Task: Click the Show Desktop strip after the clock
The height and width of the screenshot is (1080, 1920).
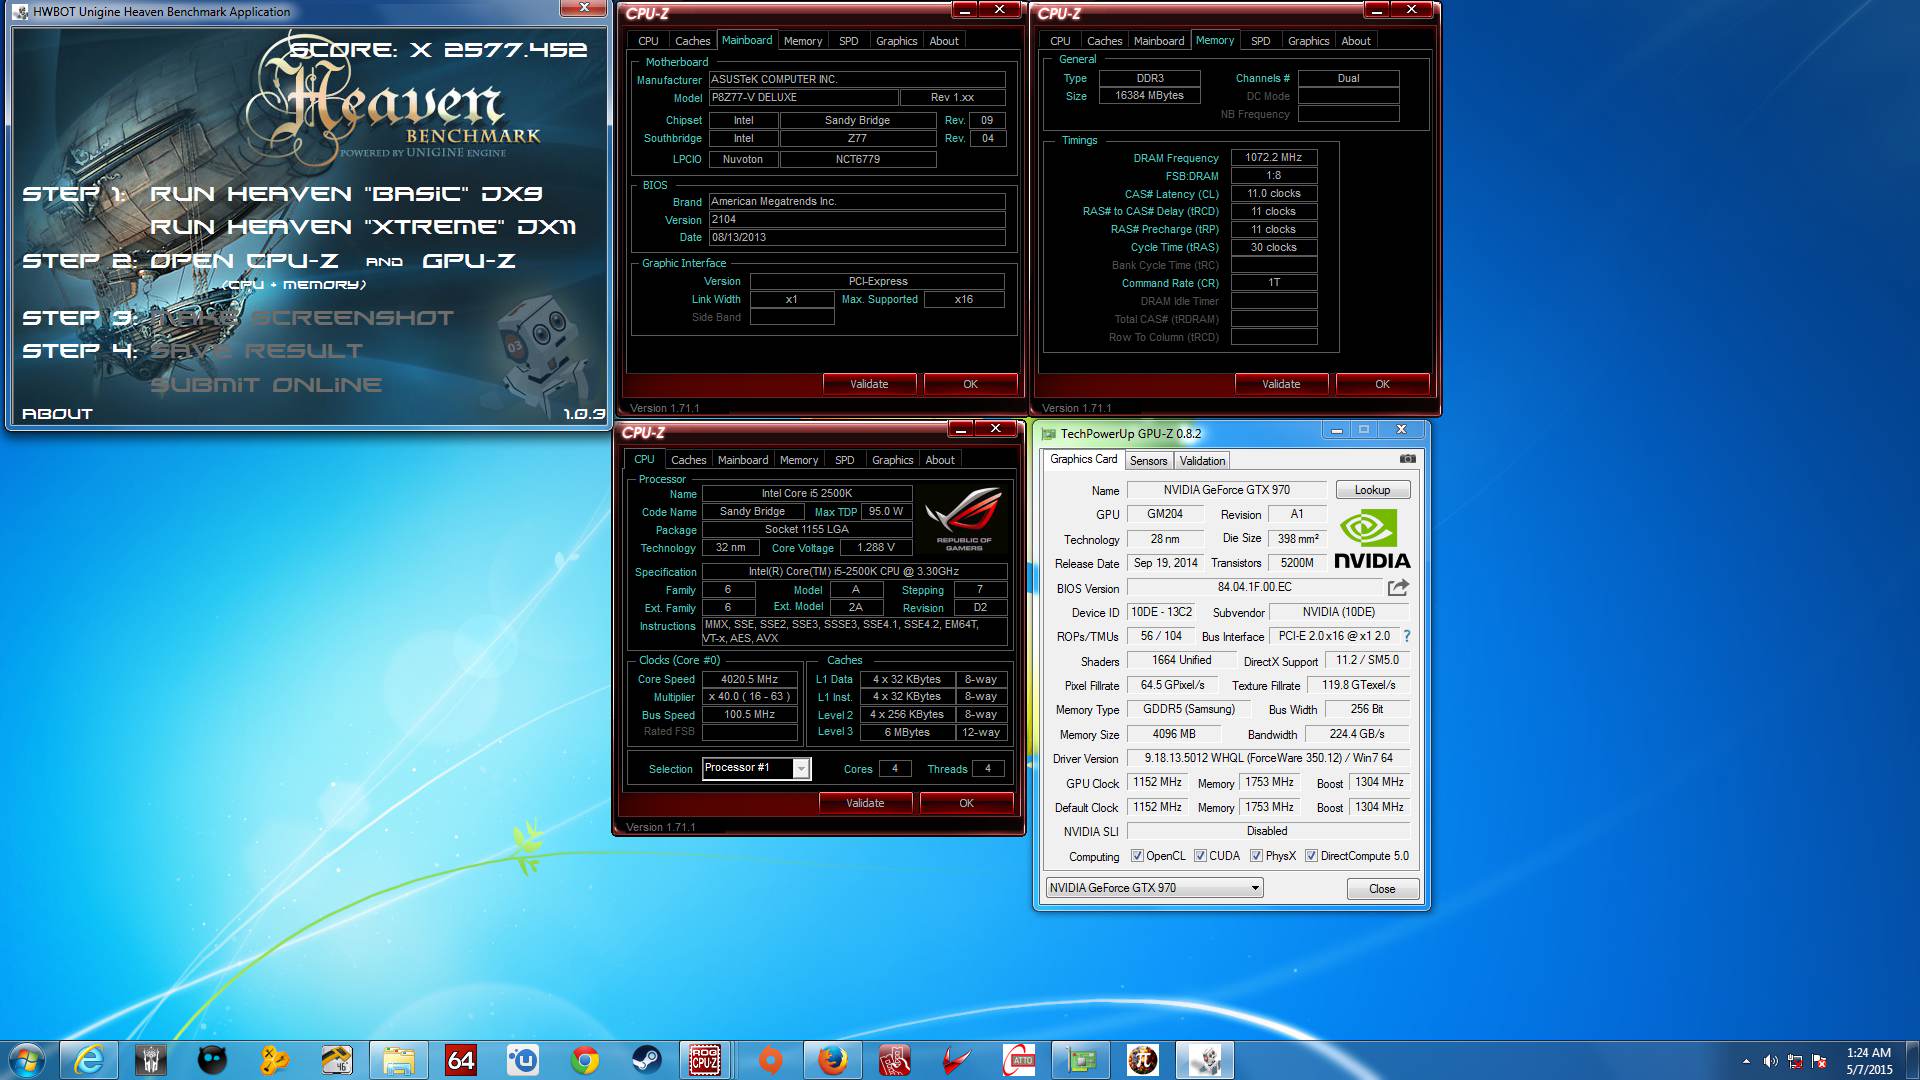Action: 1912,1060
